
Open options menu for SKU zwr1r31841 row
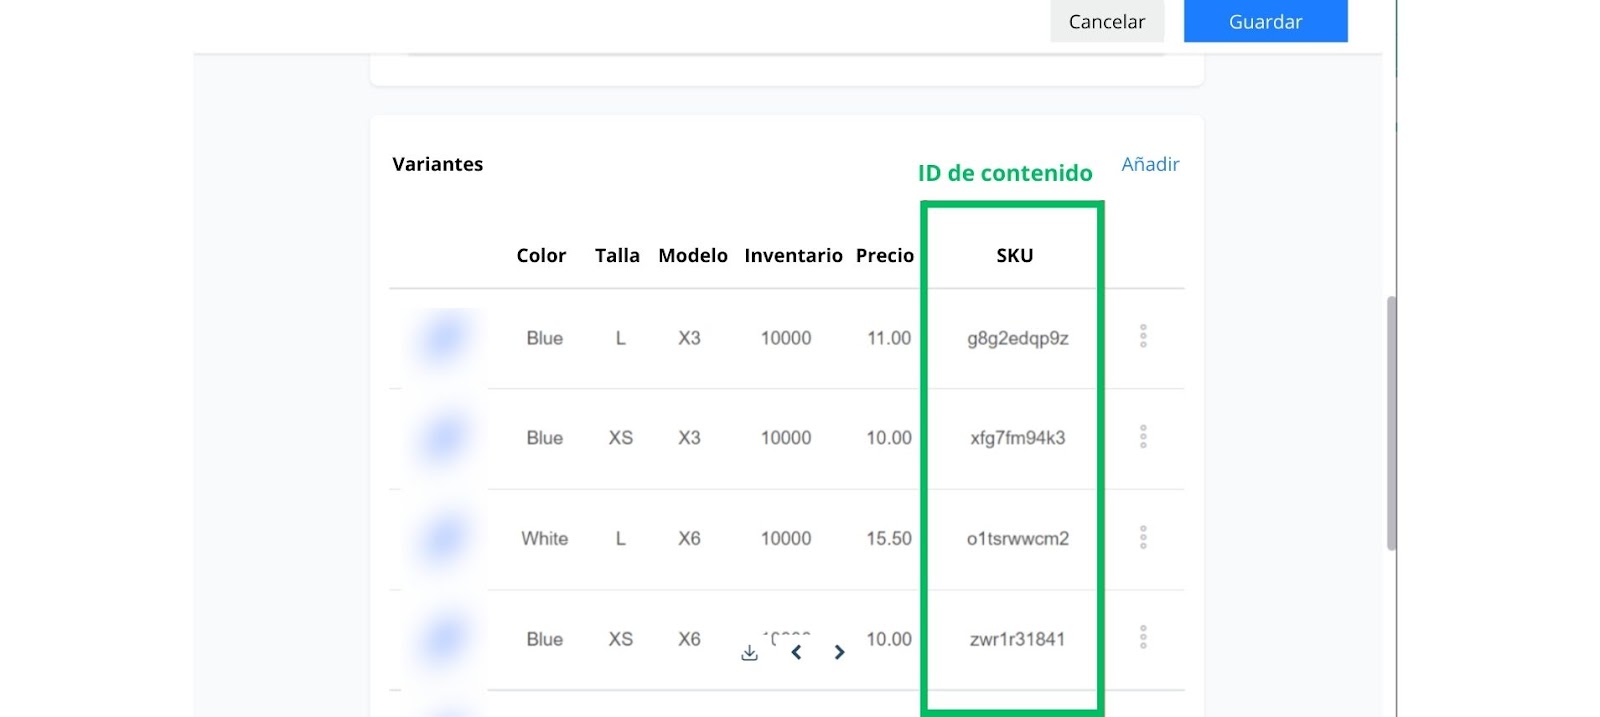1143,638
